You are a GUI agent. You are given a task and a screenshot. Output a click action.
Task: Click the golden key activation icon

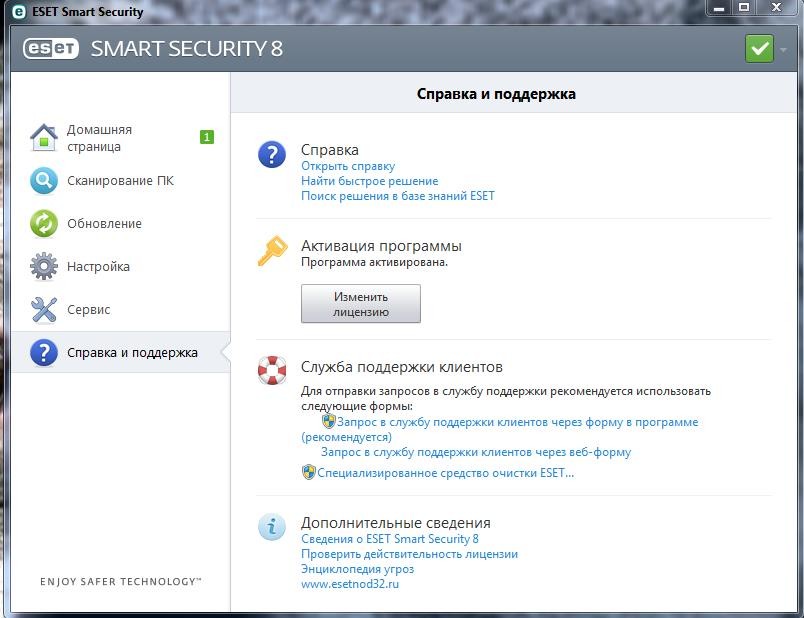(x=271, y=252)
